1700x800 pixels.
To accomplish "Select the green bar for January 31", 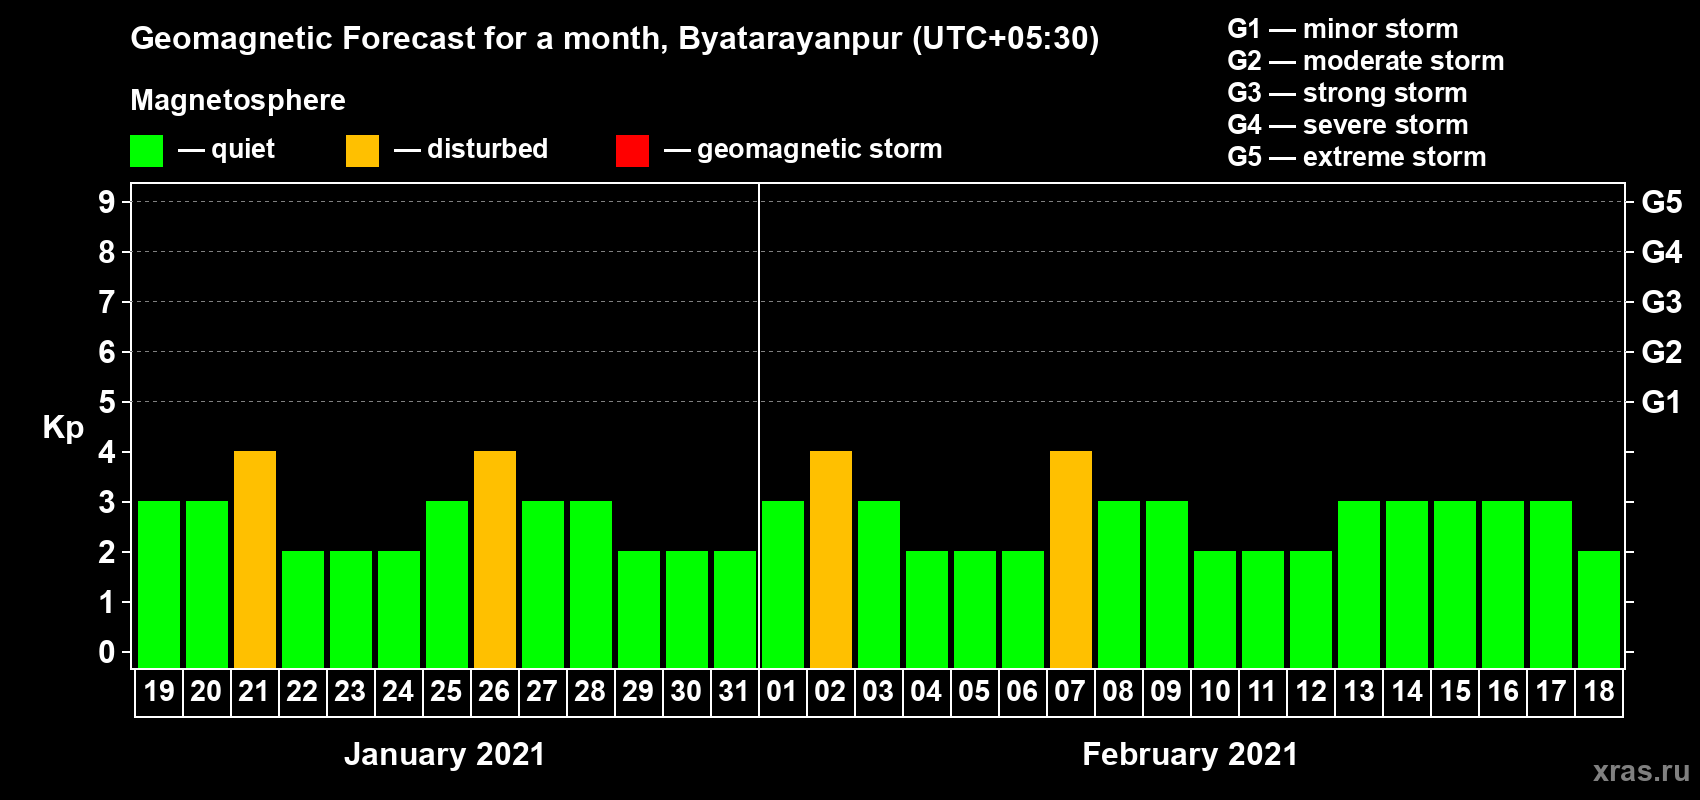I will click(735, 609).
